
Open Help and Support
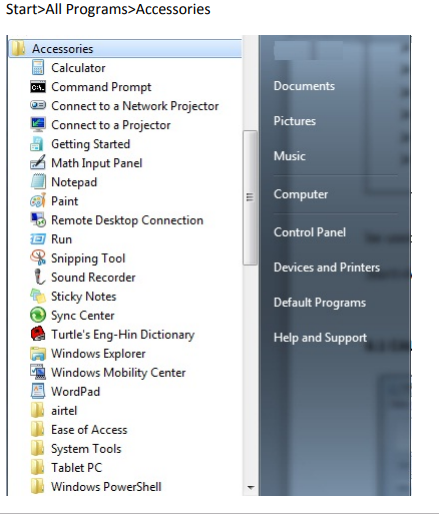point(320,338)
